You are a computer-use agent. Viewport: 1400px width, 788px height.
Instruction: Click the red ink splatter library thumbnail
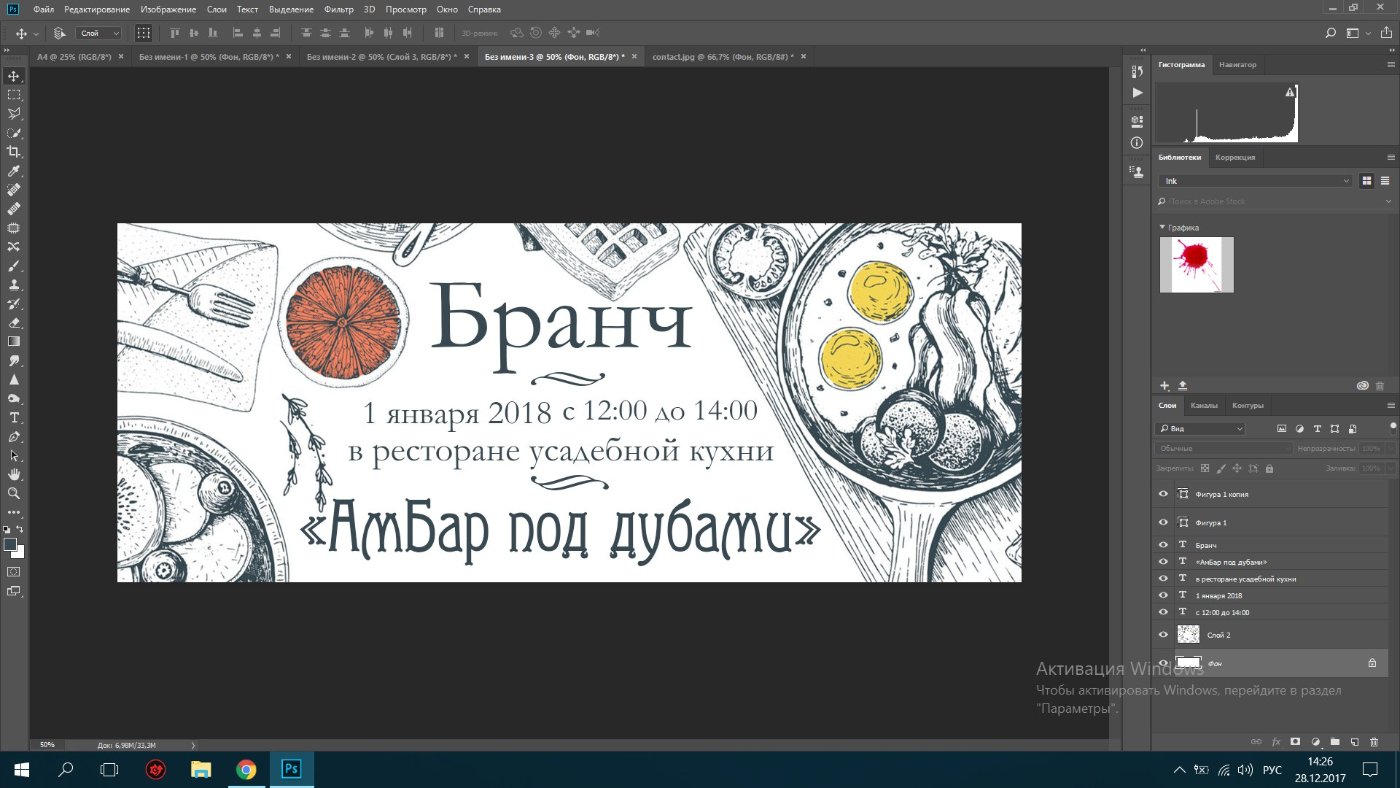1196,264
